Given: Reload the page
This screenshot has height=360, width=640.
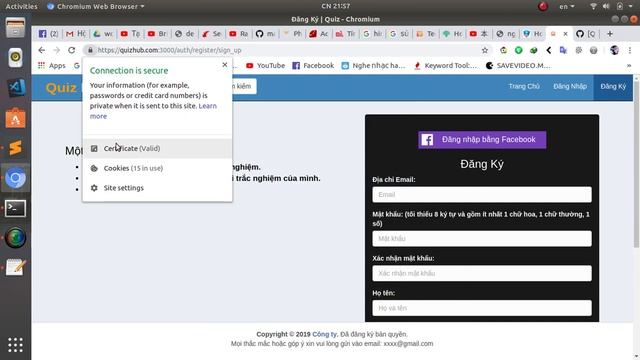Looking at the screenshot, I should coord(72,50).
